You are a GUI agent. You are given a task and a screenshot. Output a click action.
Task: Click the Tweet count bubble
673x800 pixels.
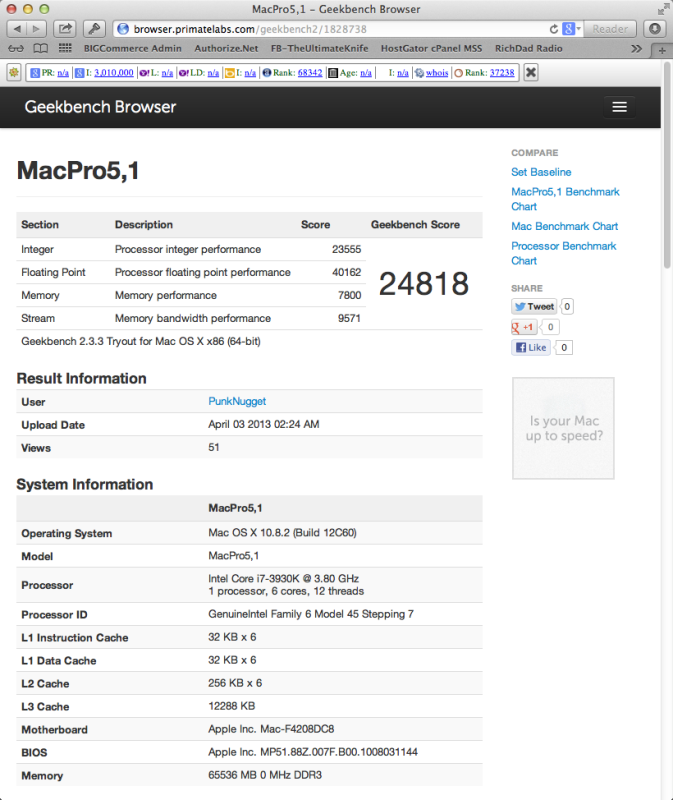tap(567, 307)
